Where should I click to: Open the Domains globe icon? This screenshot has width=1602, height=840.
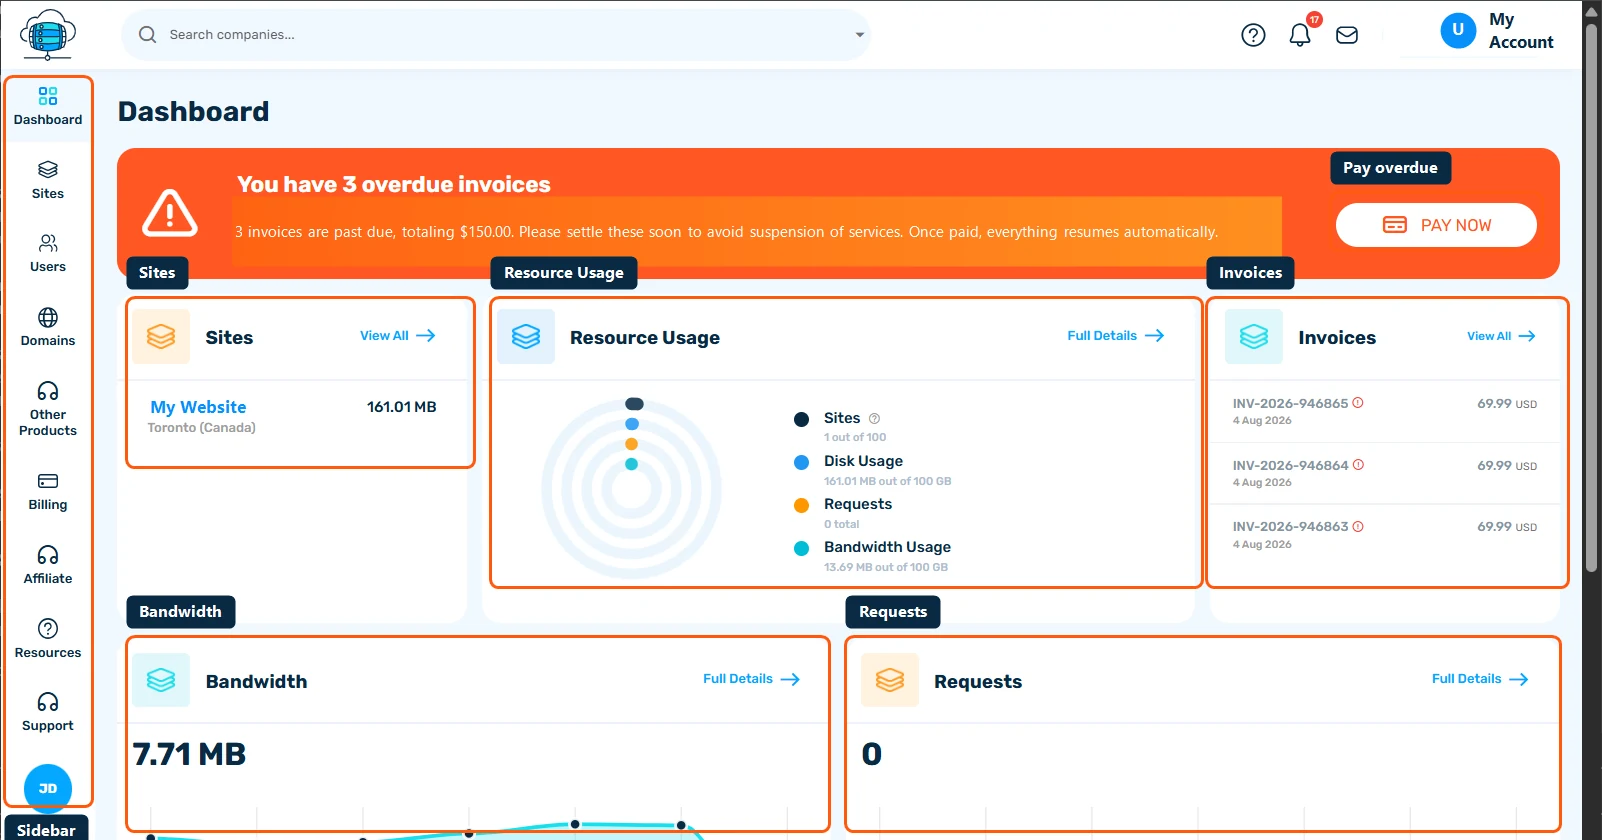coord(48,318)
